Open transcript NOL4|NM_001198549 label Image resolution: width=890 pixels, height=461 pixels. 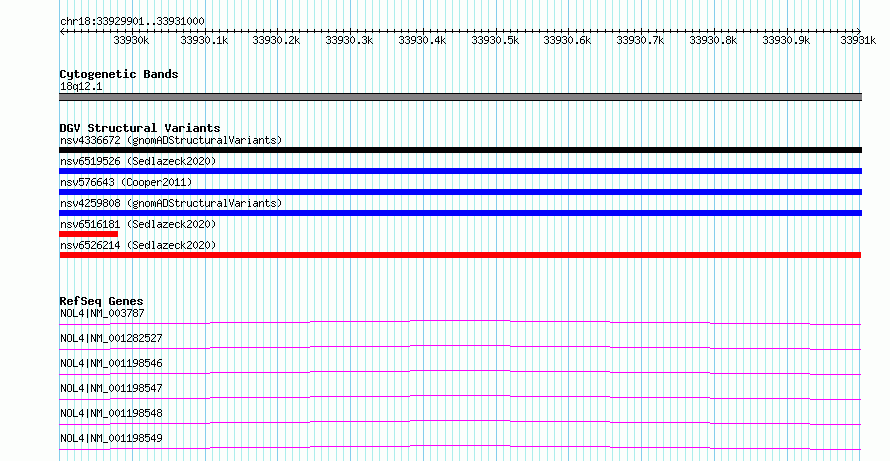[111, 438]
